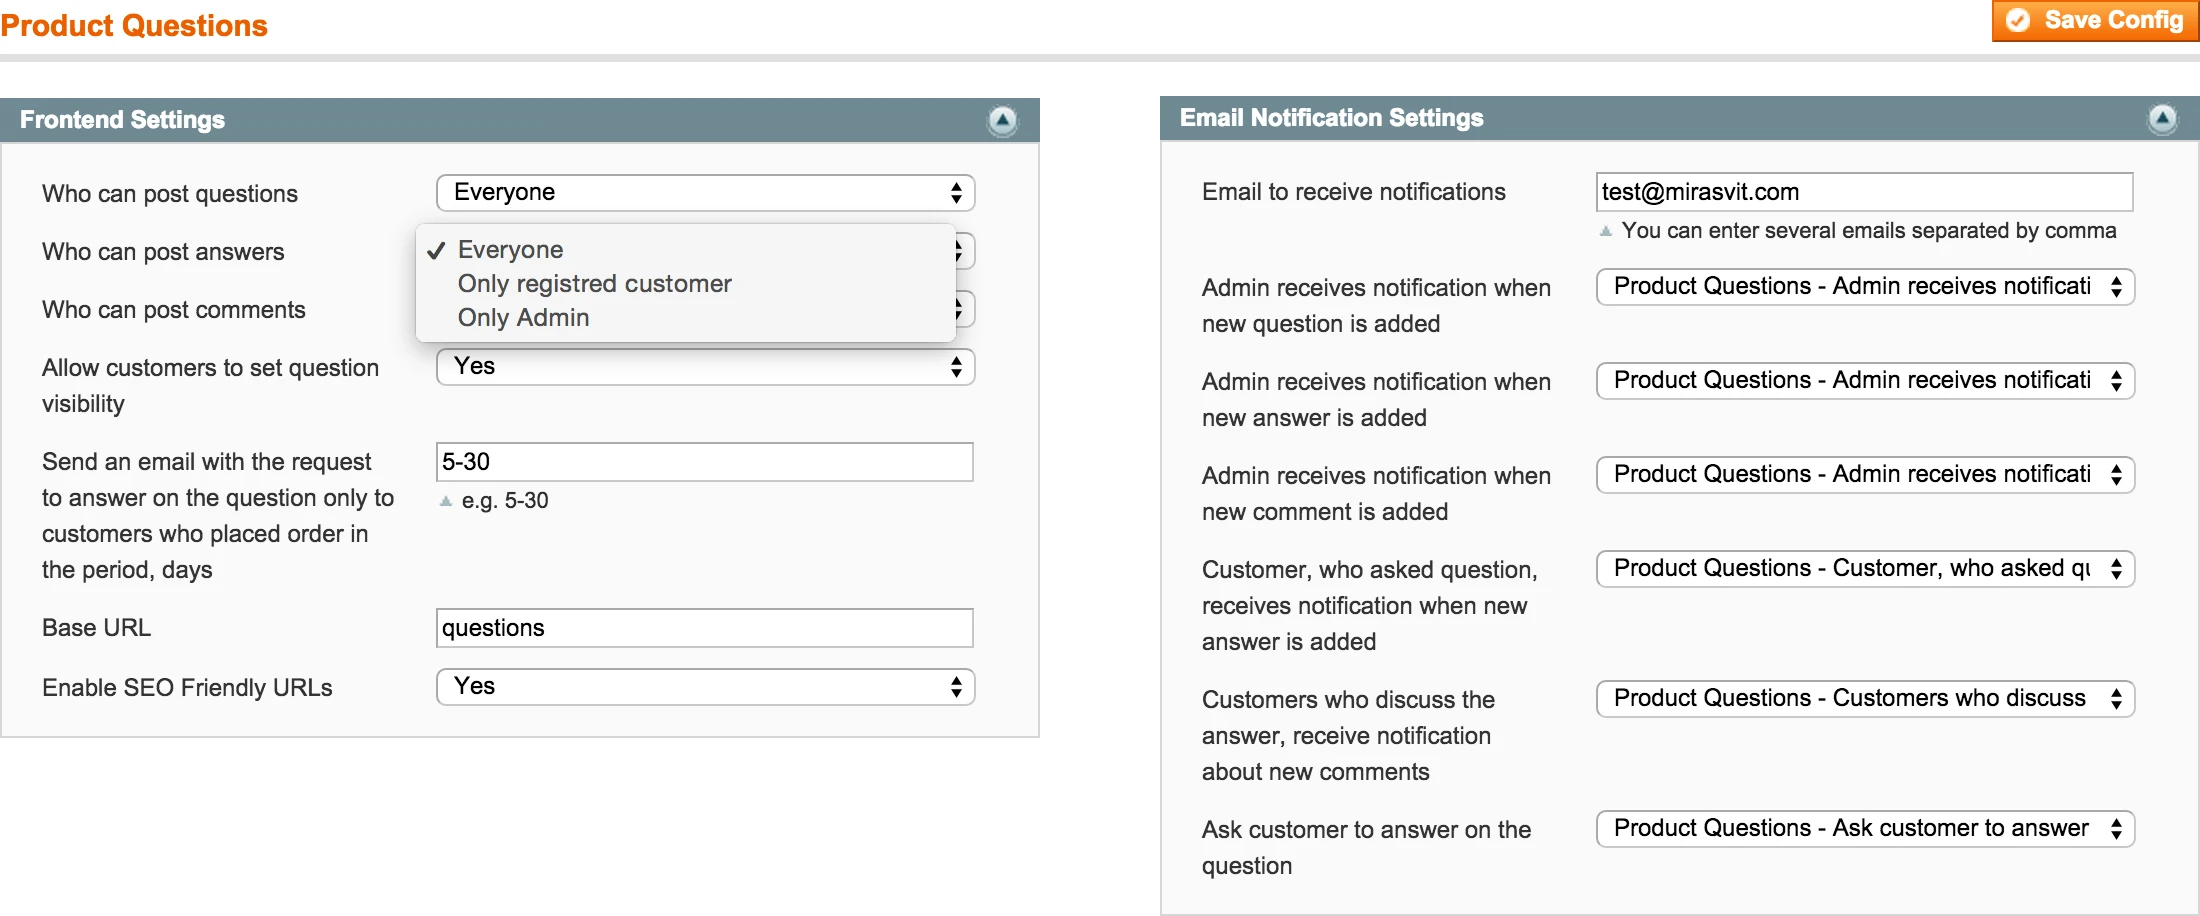The width and height of the screenshot is (2200, 916).
Task: Open the 'Who can post comments' dropdown
Action: (x=960, y=309)
